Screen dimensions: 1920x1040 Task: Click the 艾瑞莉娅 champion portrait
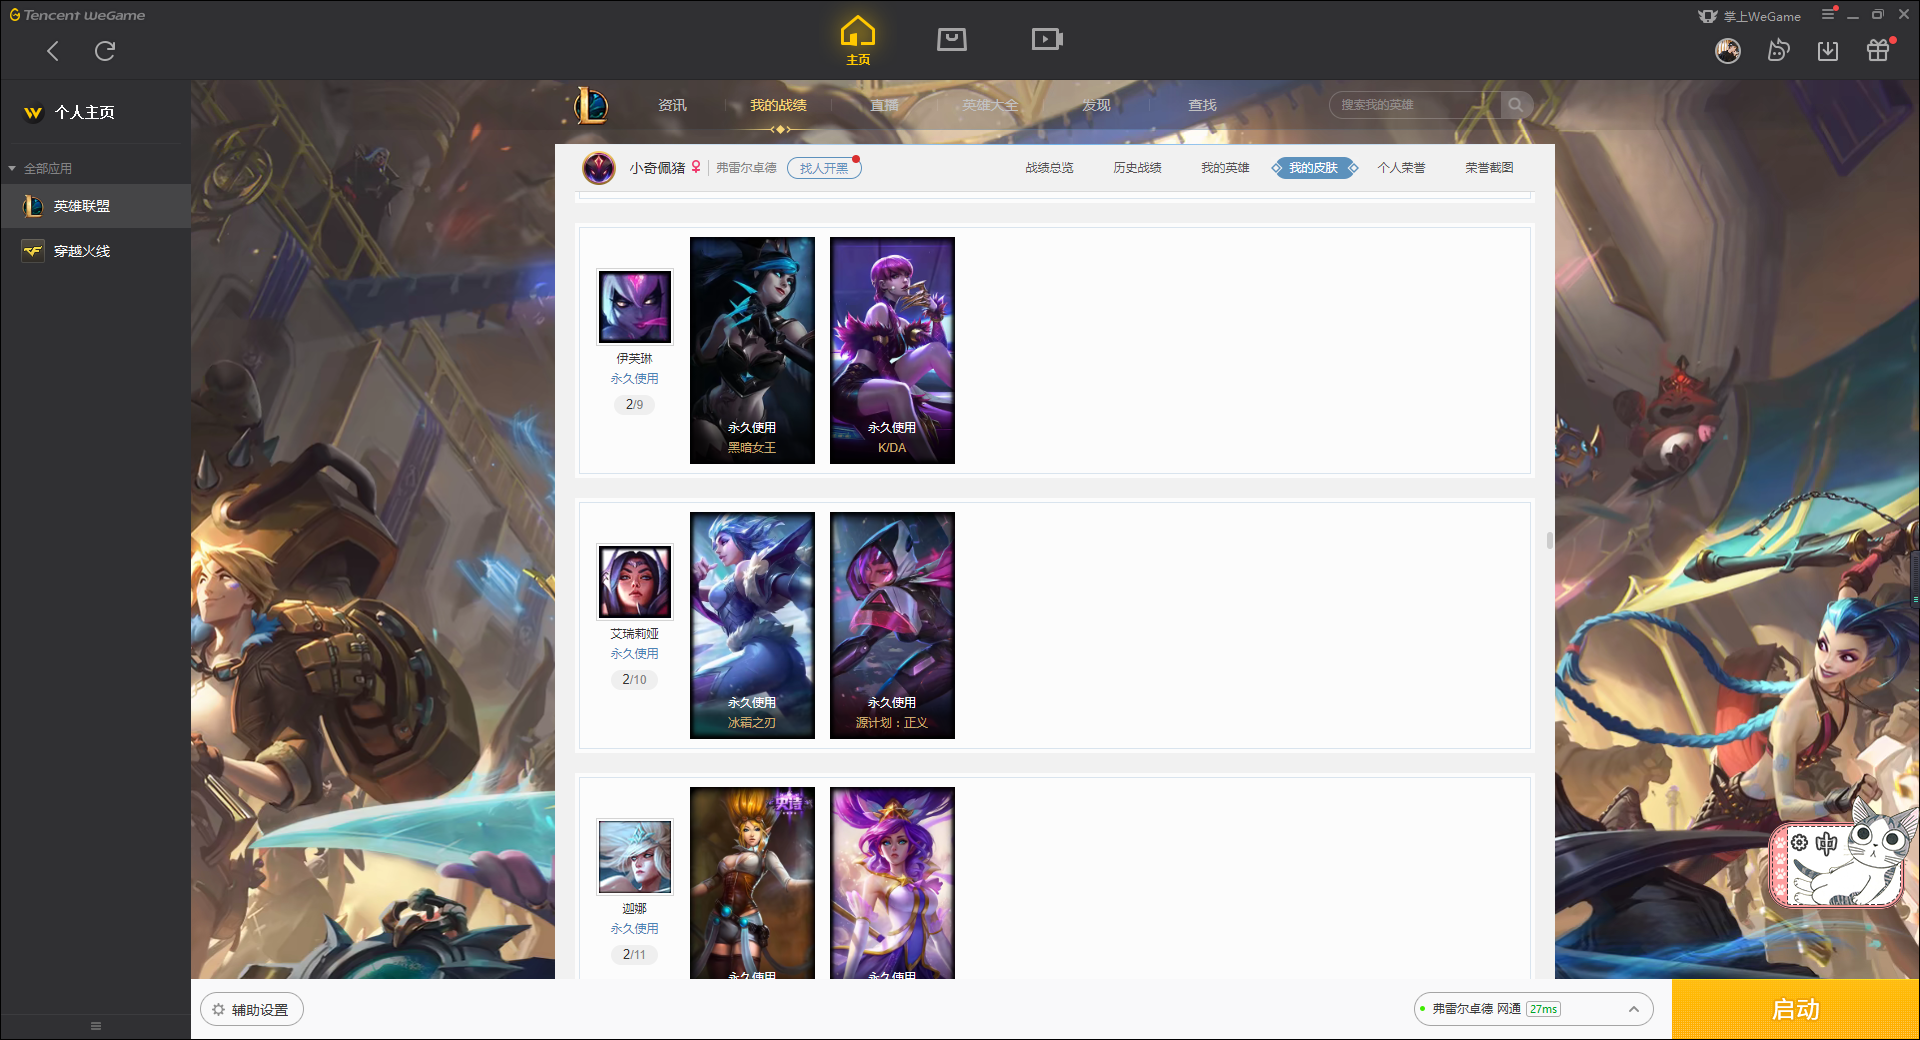(x=635, y=582)
